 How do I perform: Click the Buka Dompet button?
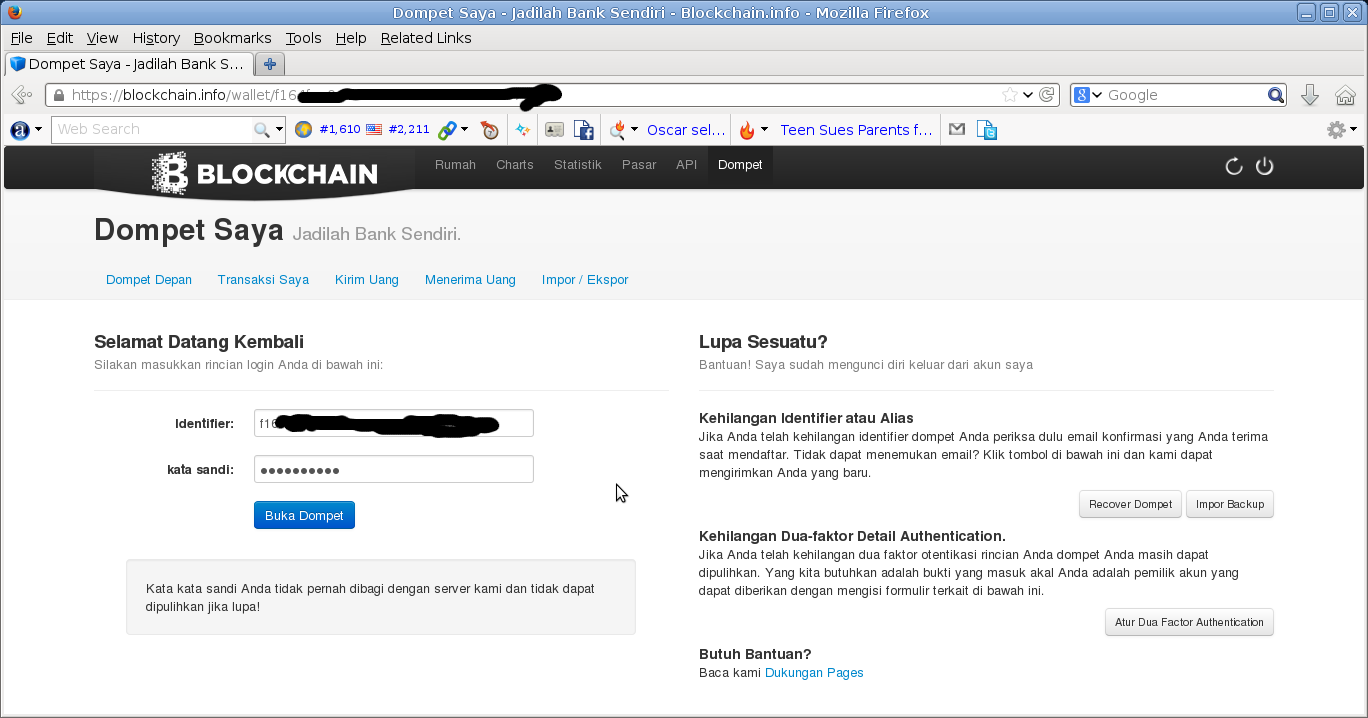click(304, 515)
